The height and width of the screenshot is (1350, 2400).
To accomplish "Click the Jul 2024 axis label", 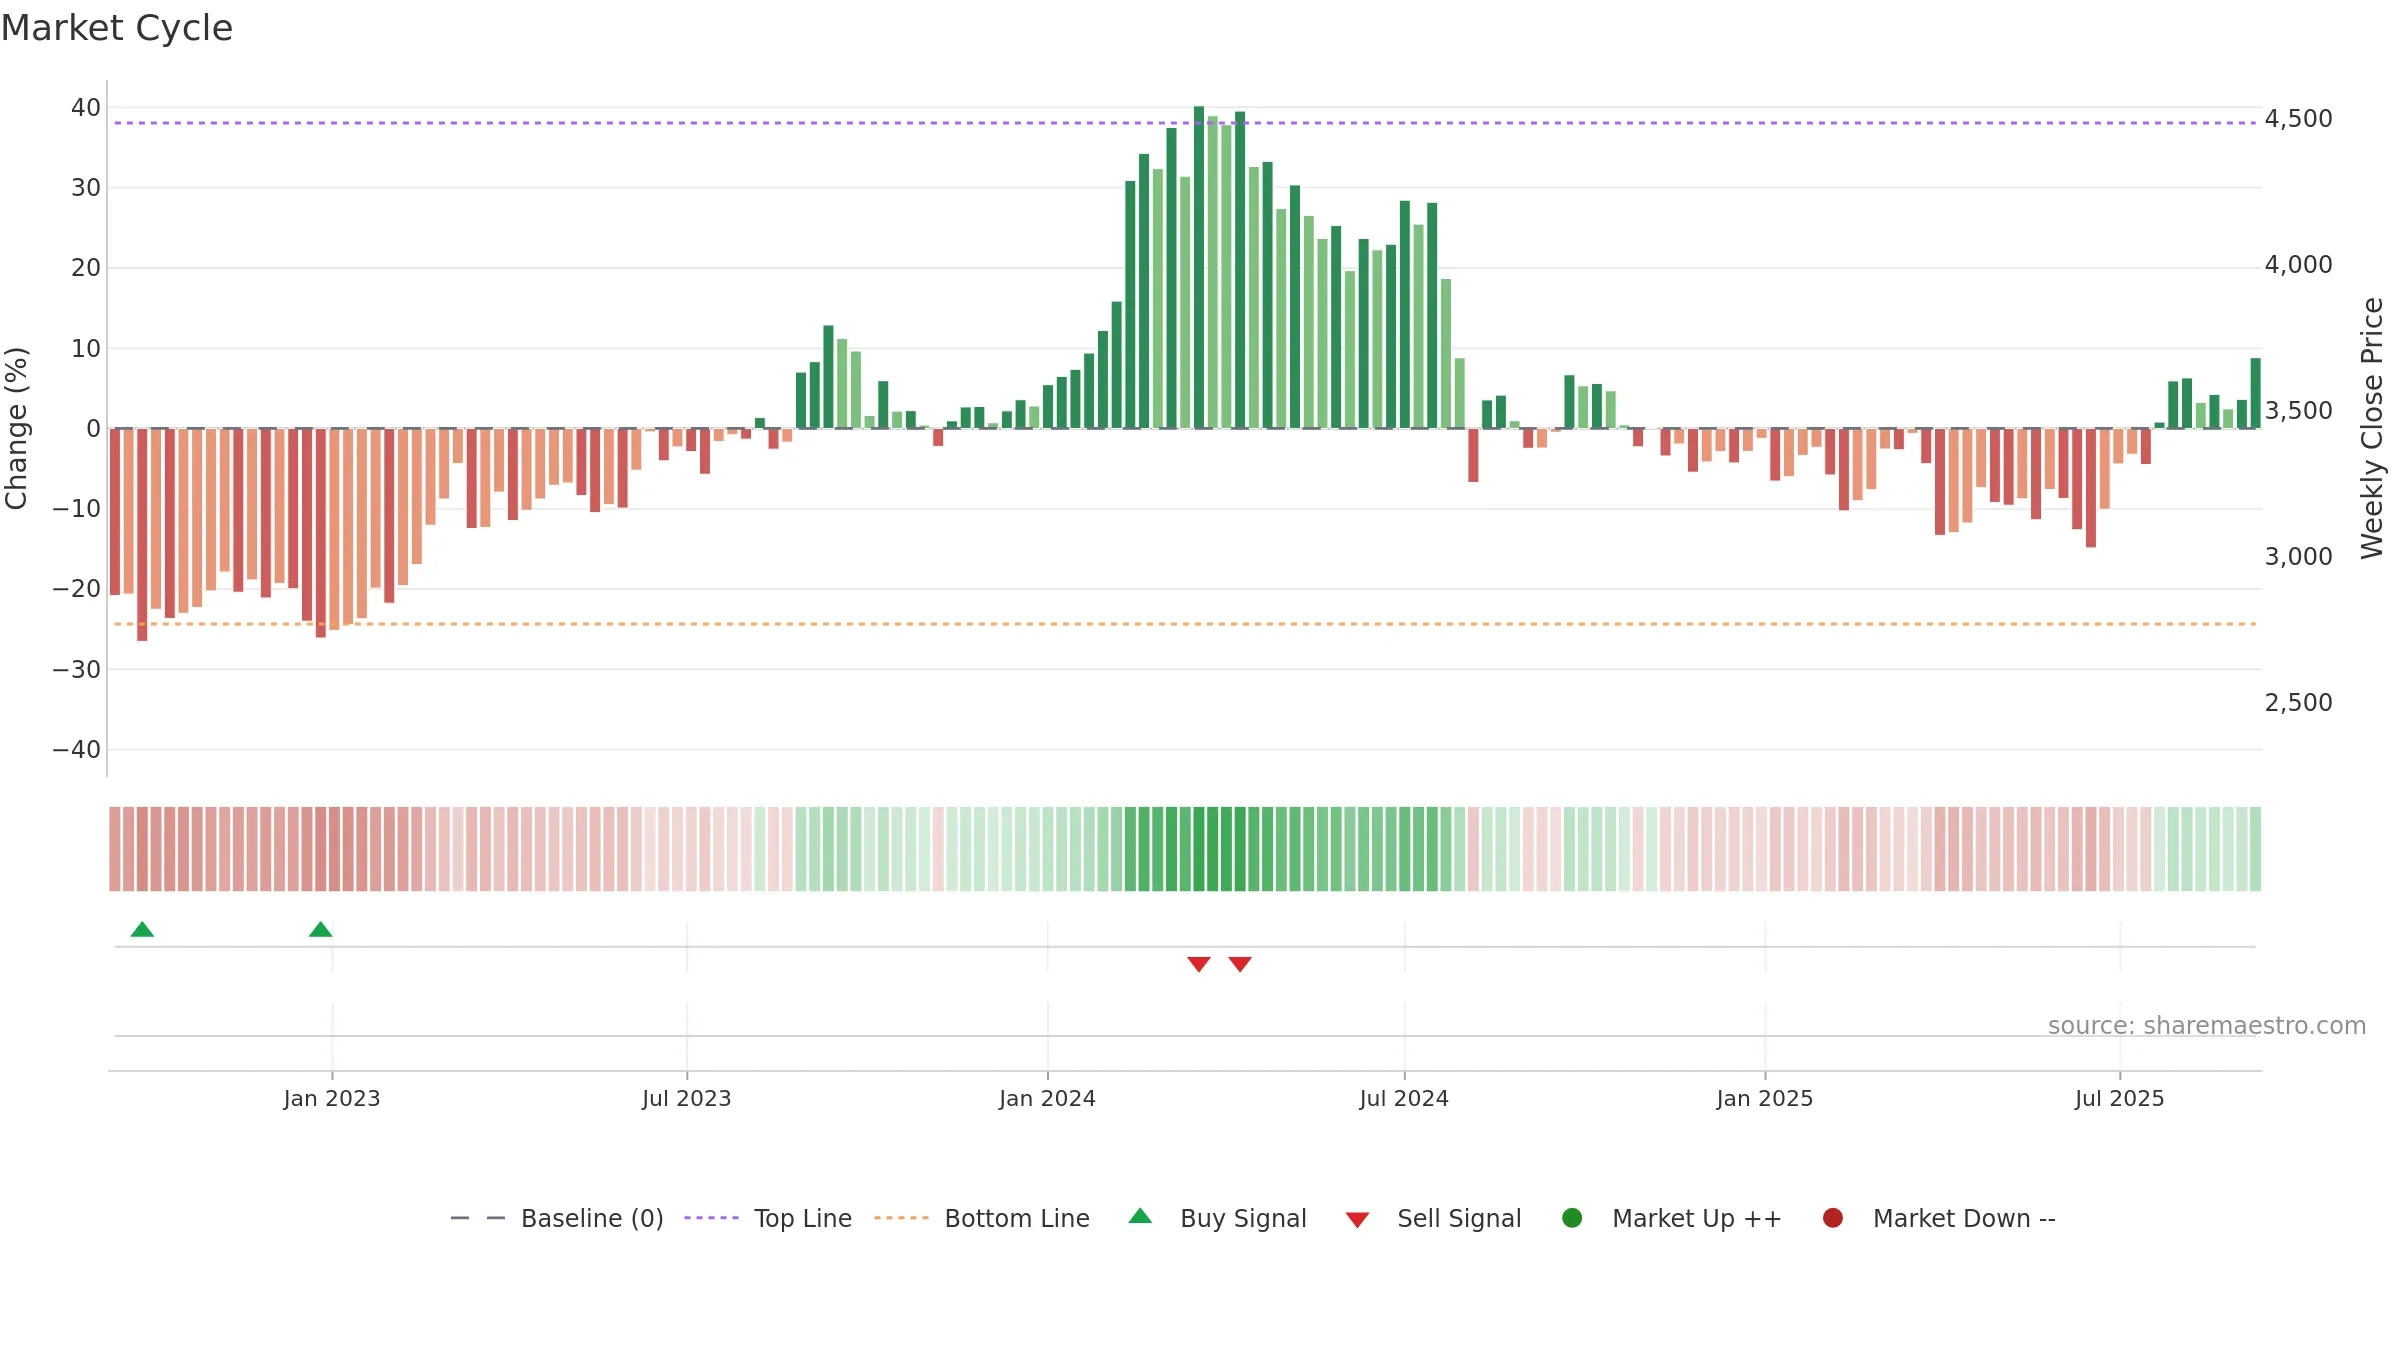I will 1404,1099.
